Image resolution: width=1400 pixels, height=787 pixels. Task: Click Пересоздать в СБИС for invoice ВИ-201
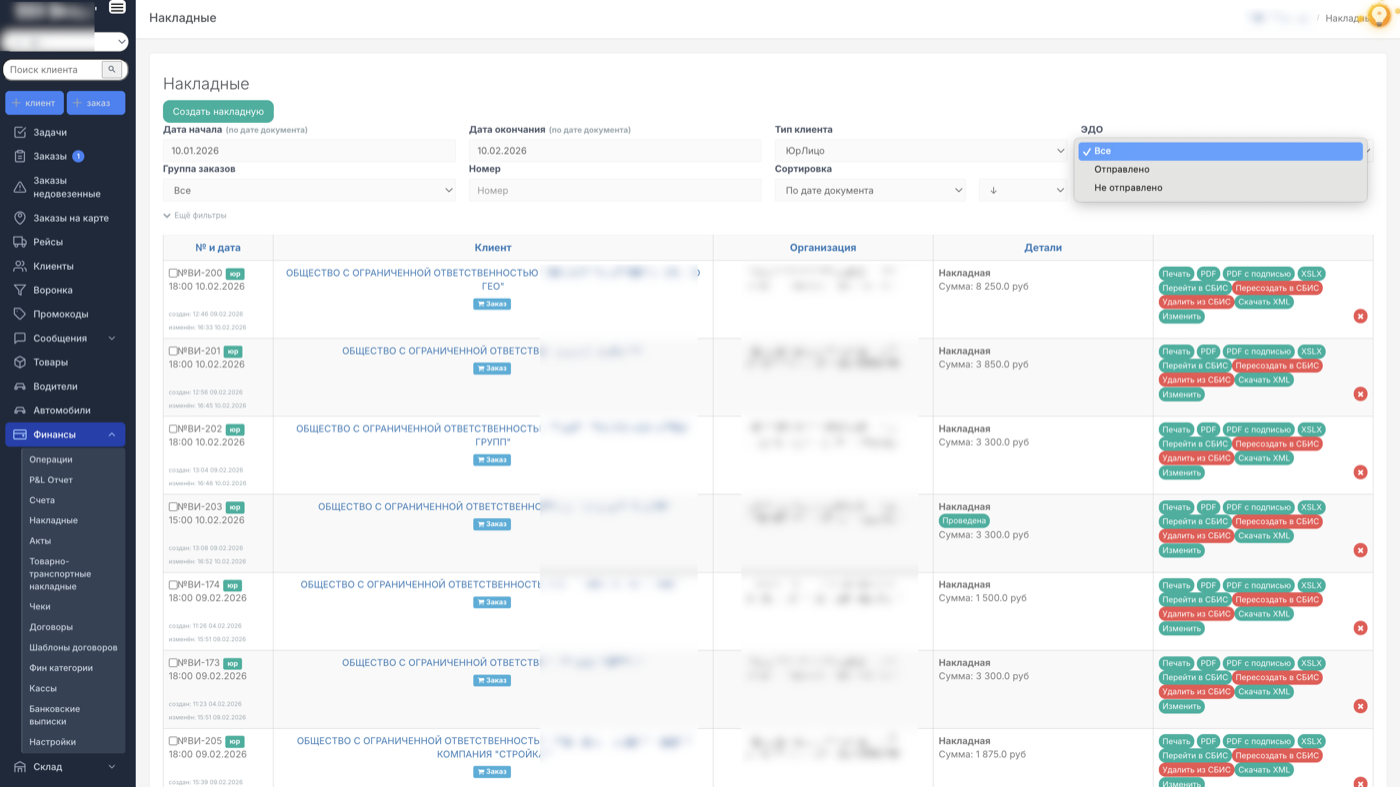click(x=1277, y=366)
